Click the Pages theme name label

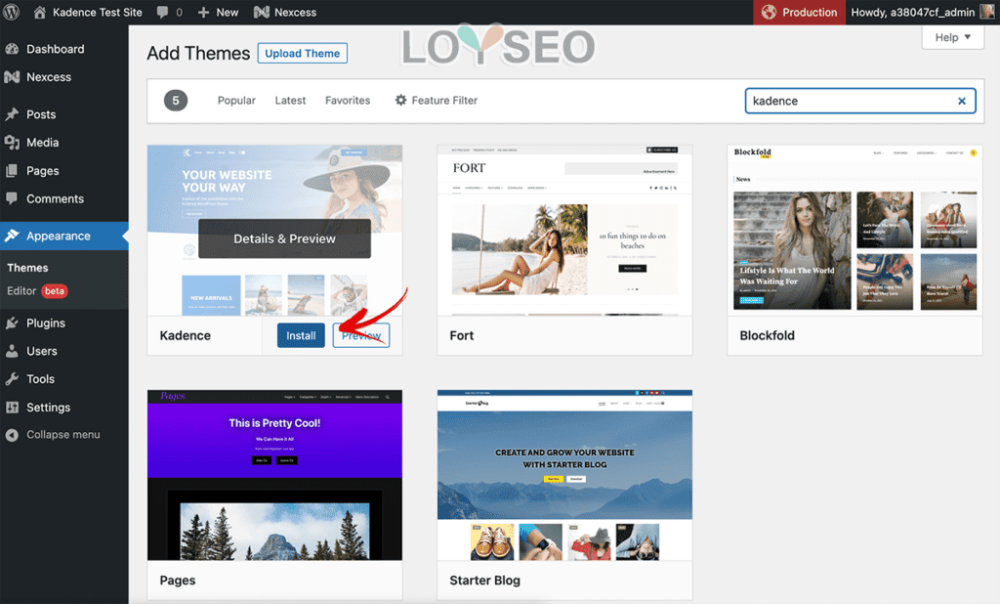click(177, 580)
